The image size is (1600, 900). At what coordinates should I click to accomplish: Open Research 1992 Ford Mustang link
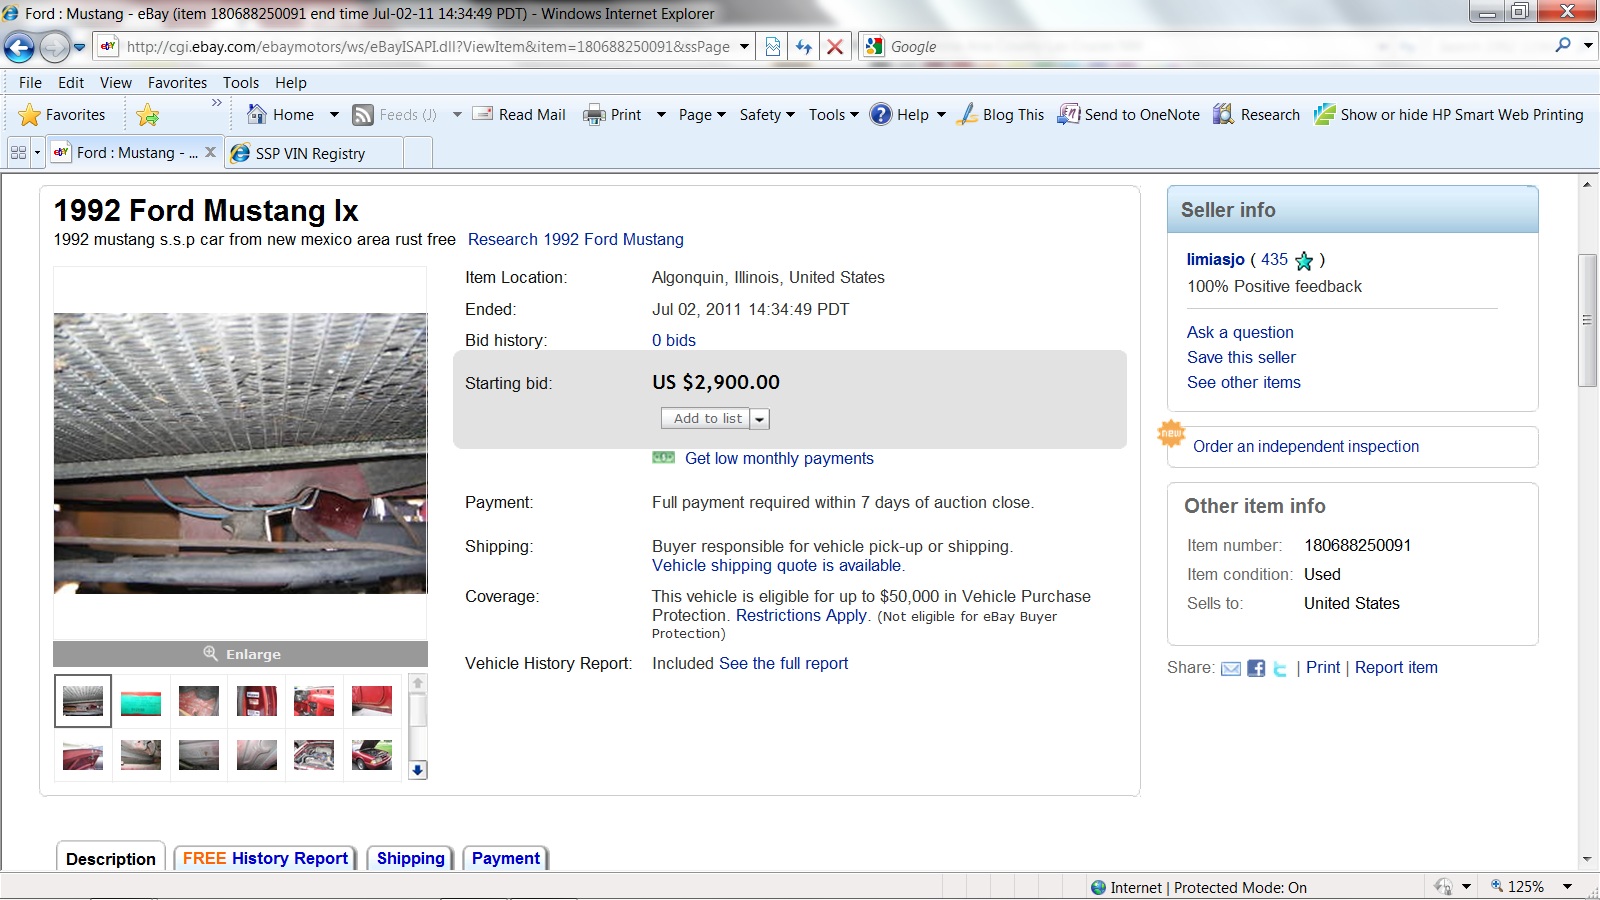point(576,239)
